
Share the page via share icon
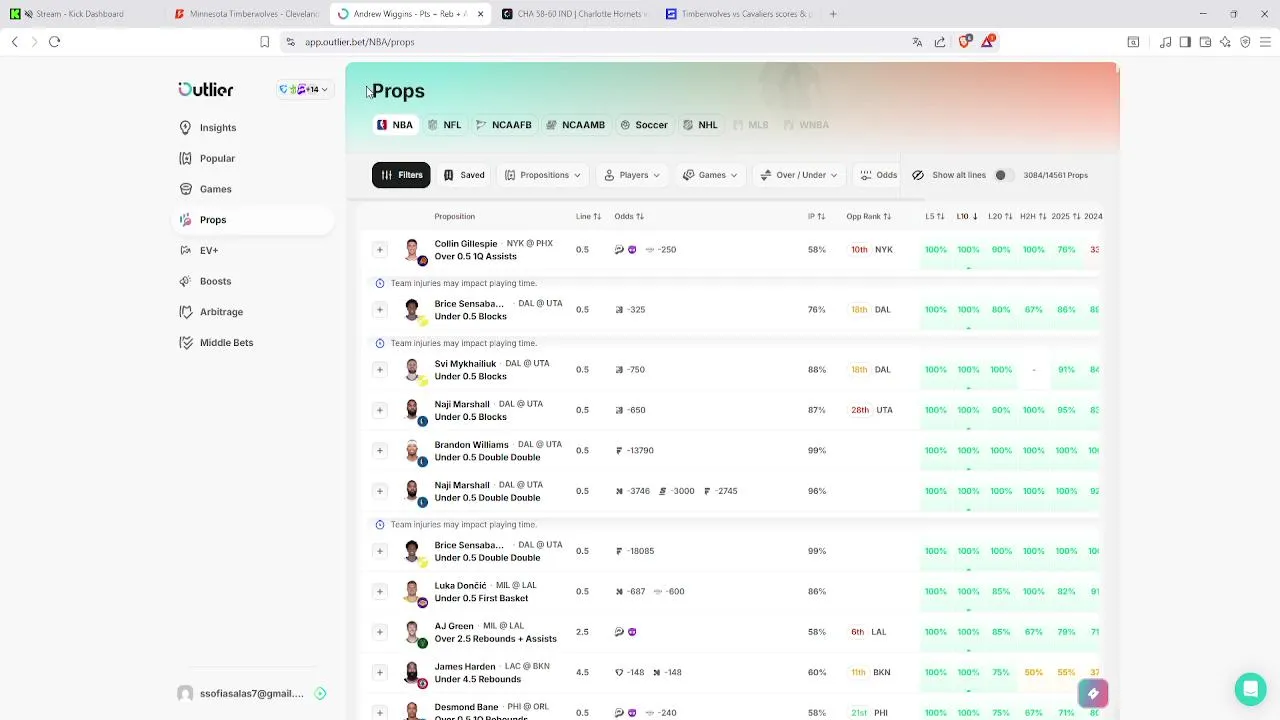click(940, 42)
